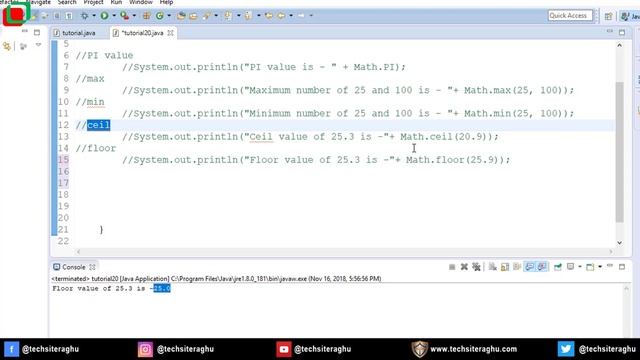
Task: Click the Forward navigation arrow icon
Action: click(301, 16)
